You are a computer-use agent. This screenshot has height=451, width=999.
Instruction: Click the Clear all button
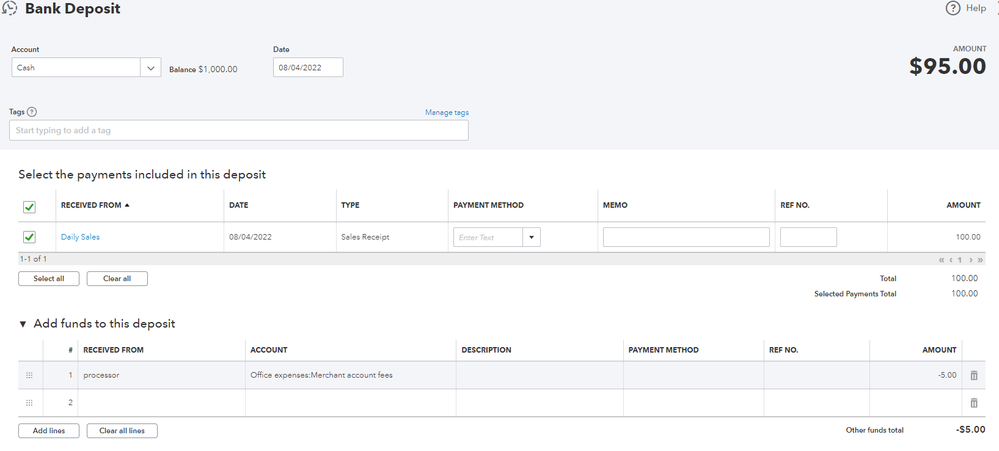(x=117, y=278)
